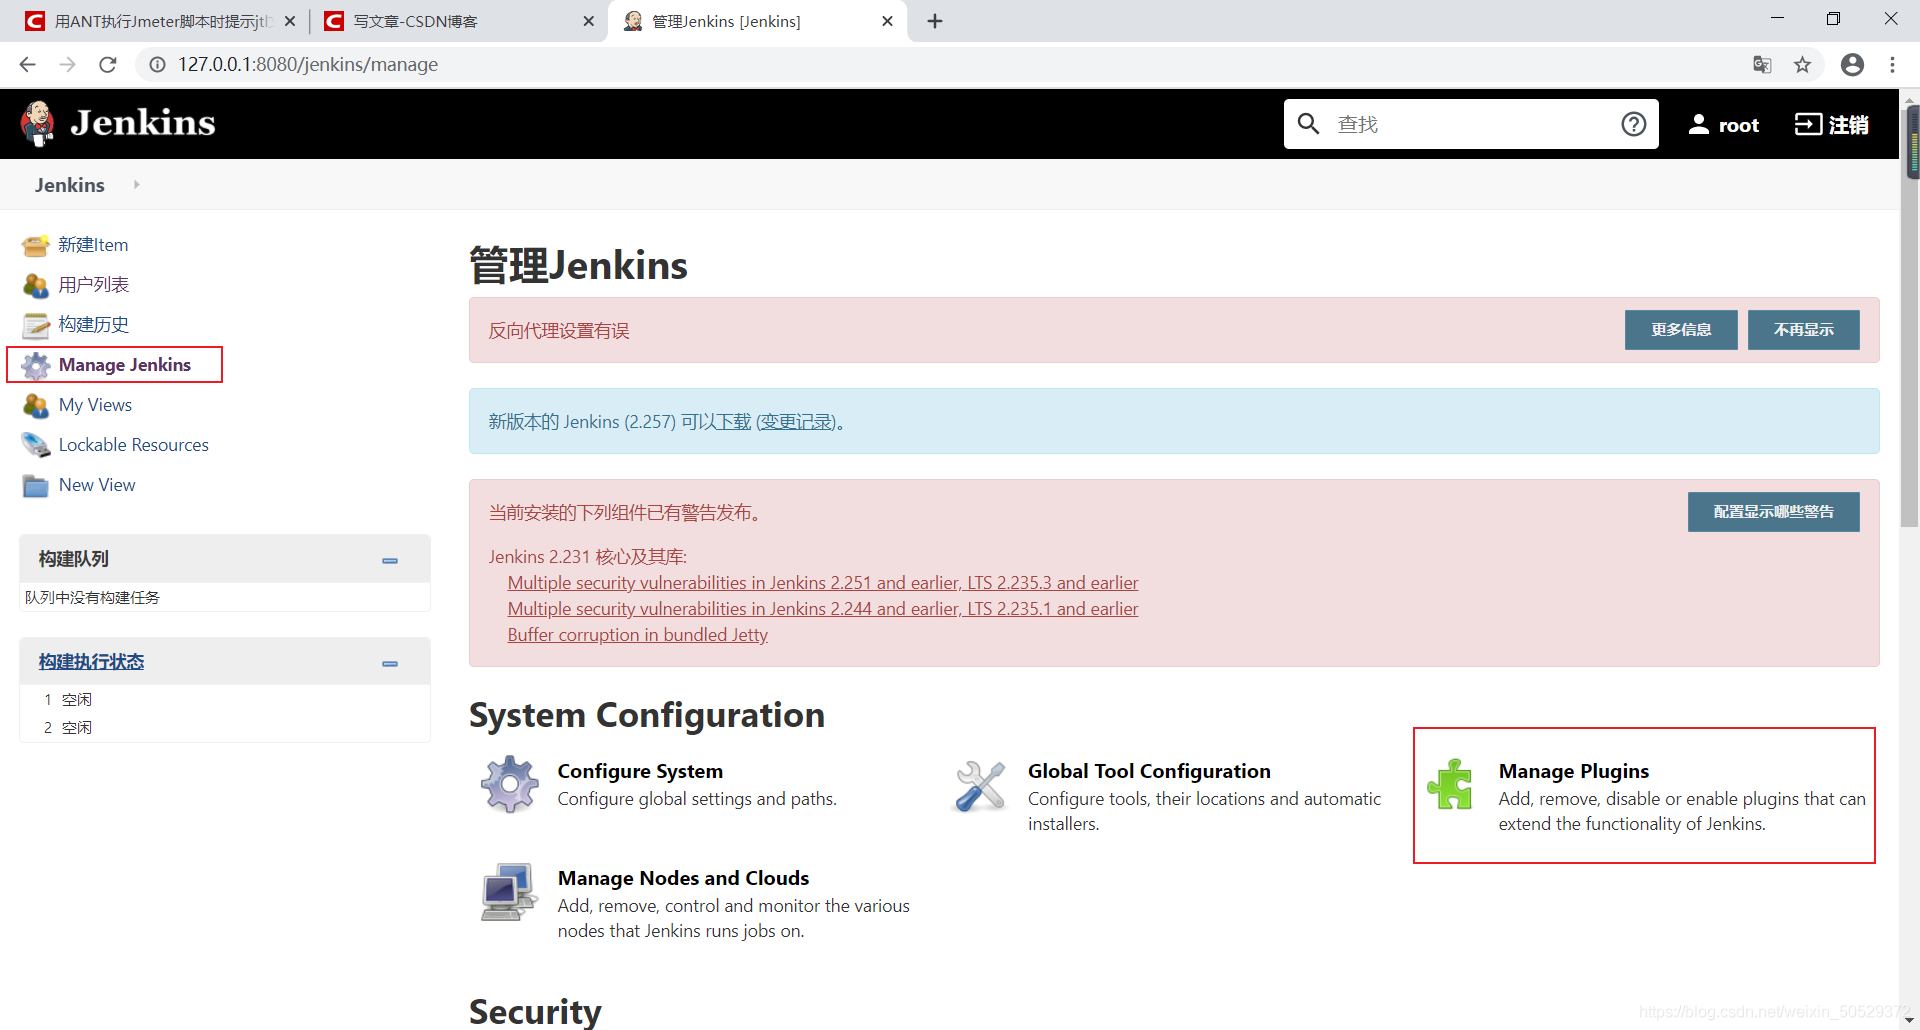Click the Jenkins wordmark in header
The width and height of the screenshot is (1920, 1030).
(x=143, y=123)
